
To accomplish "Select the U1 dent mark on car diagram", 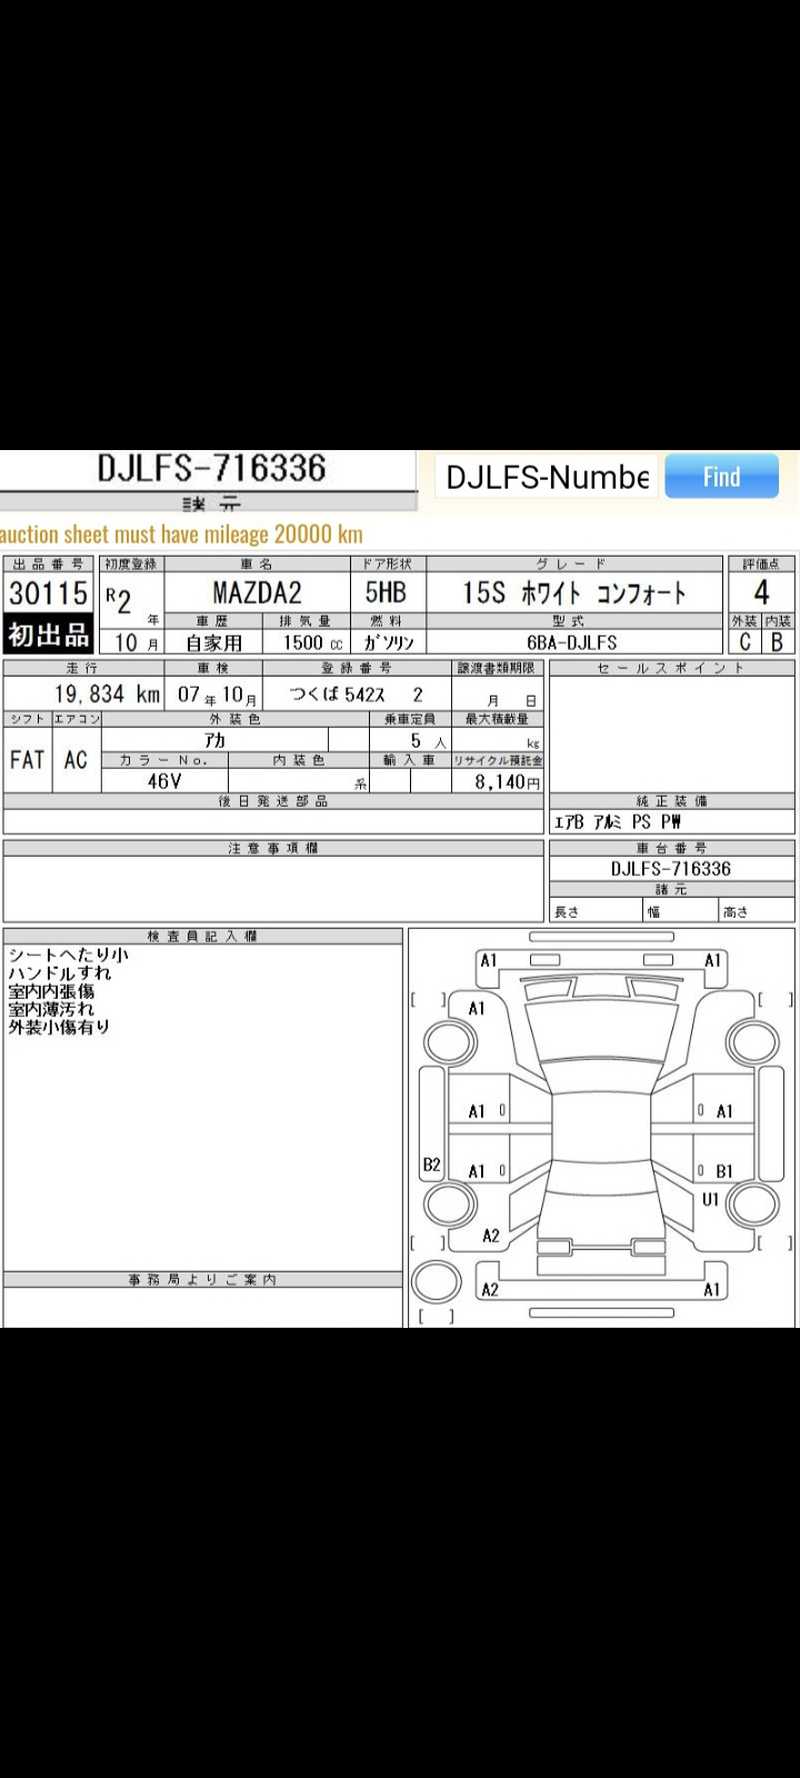I will [x=710, y=1199].
